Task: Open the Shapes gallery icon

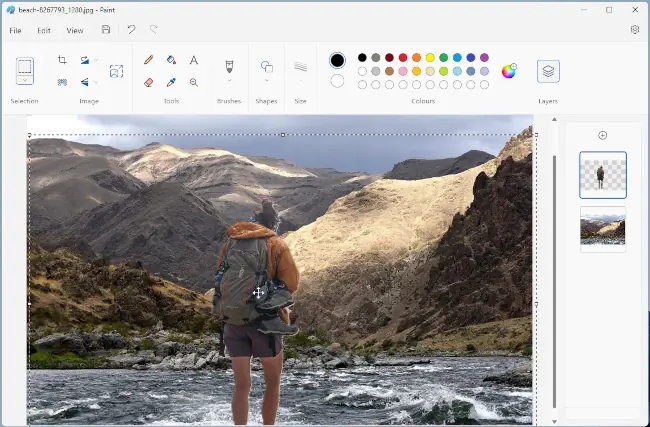Action: pyautogui.click(x=267, y=66)
